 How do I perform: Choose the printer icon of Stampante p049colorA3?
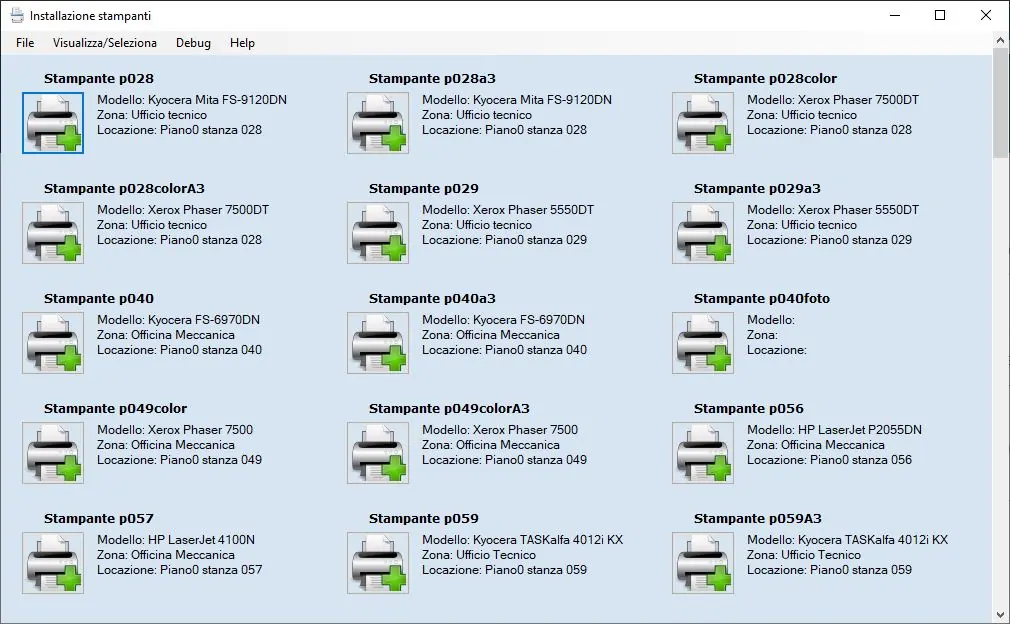click(x=378, y=453)
